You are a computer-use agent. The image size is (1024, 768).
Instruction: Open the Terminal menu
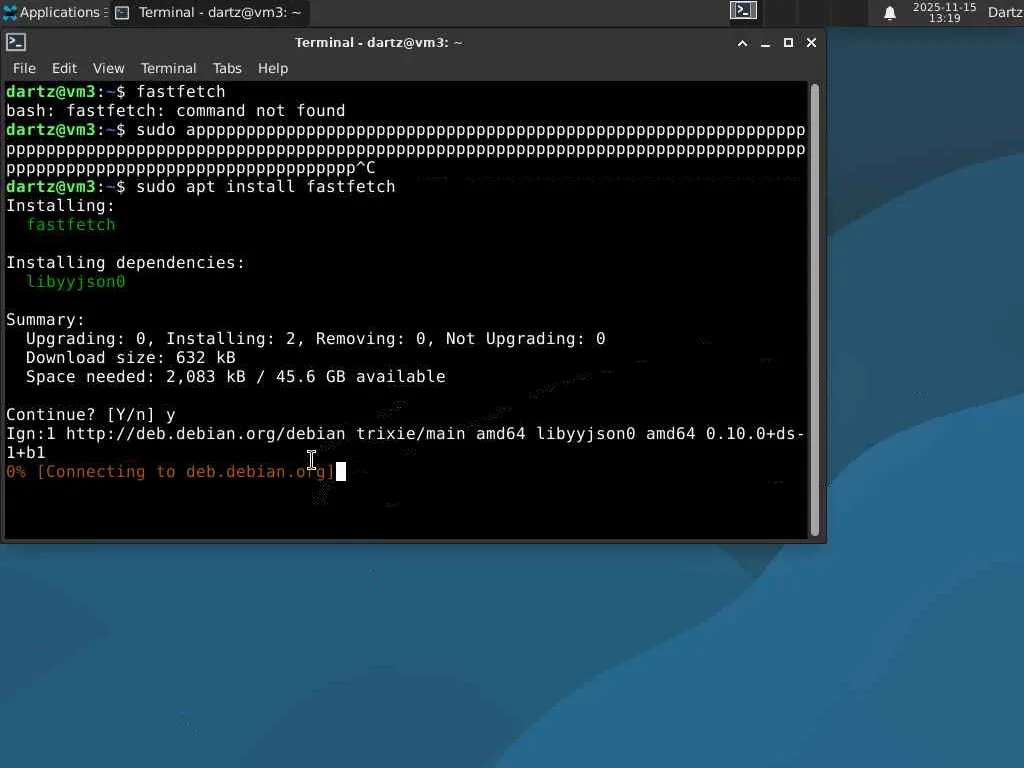click(168, 68)
